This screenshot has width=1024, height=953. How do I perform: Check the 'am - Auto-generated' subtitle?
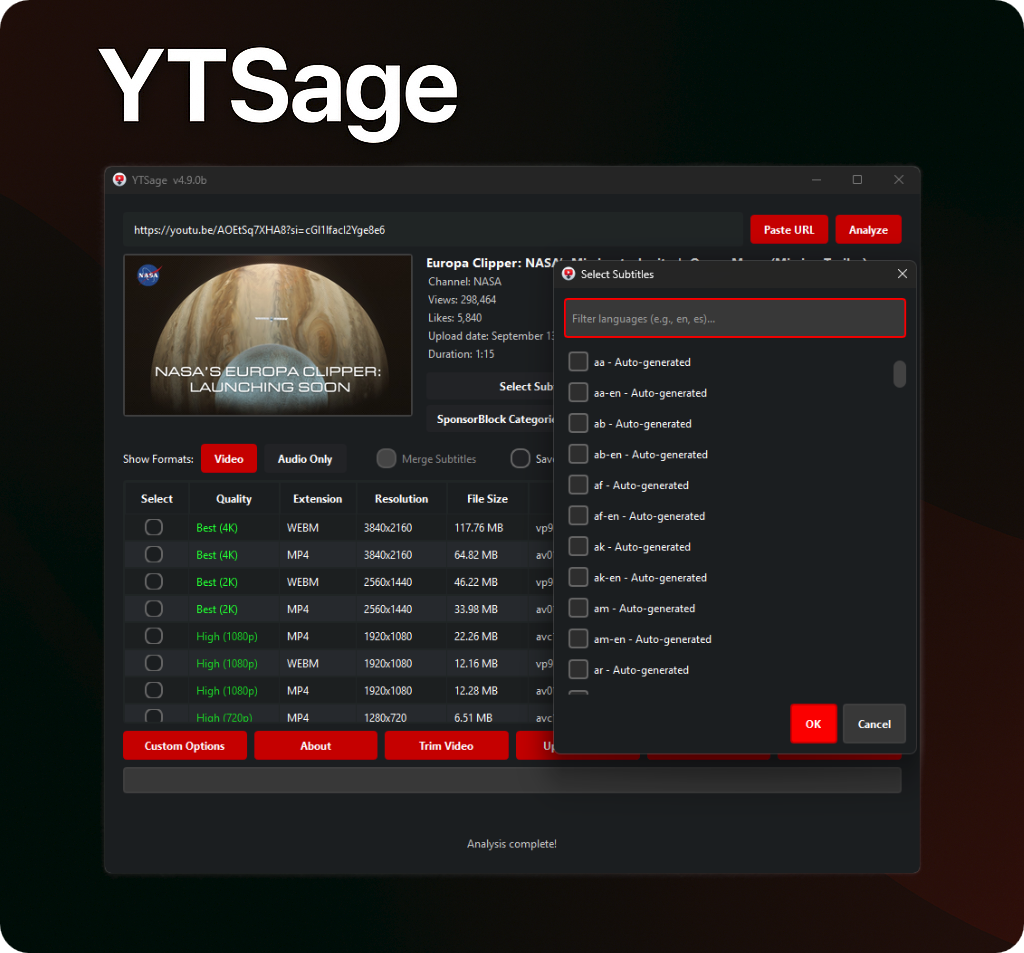point(578,607)
